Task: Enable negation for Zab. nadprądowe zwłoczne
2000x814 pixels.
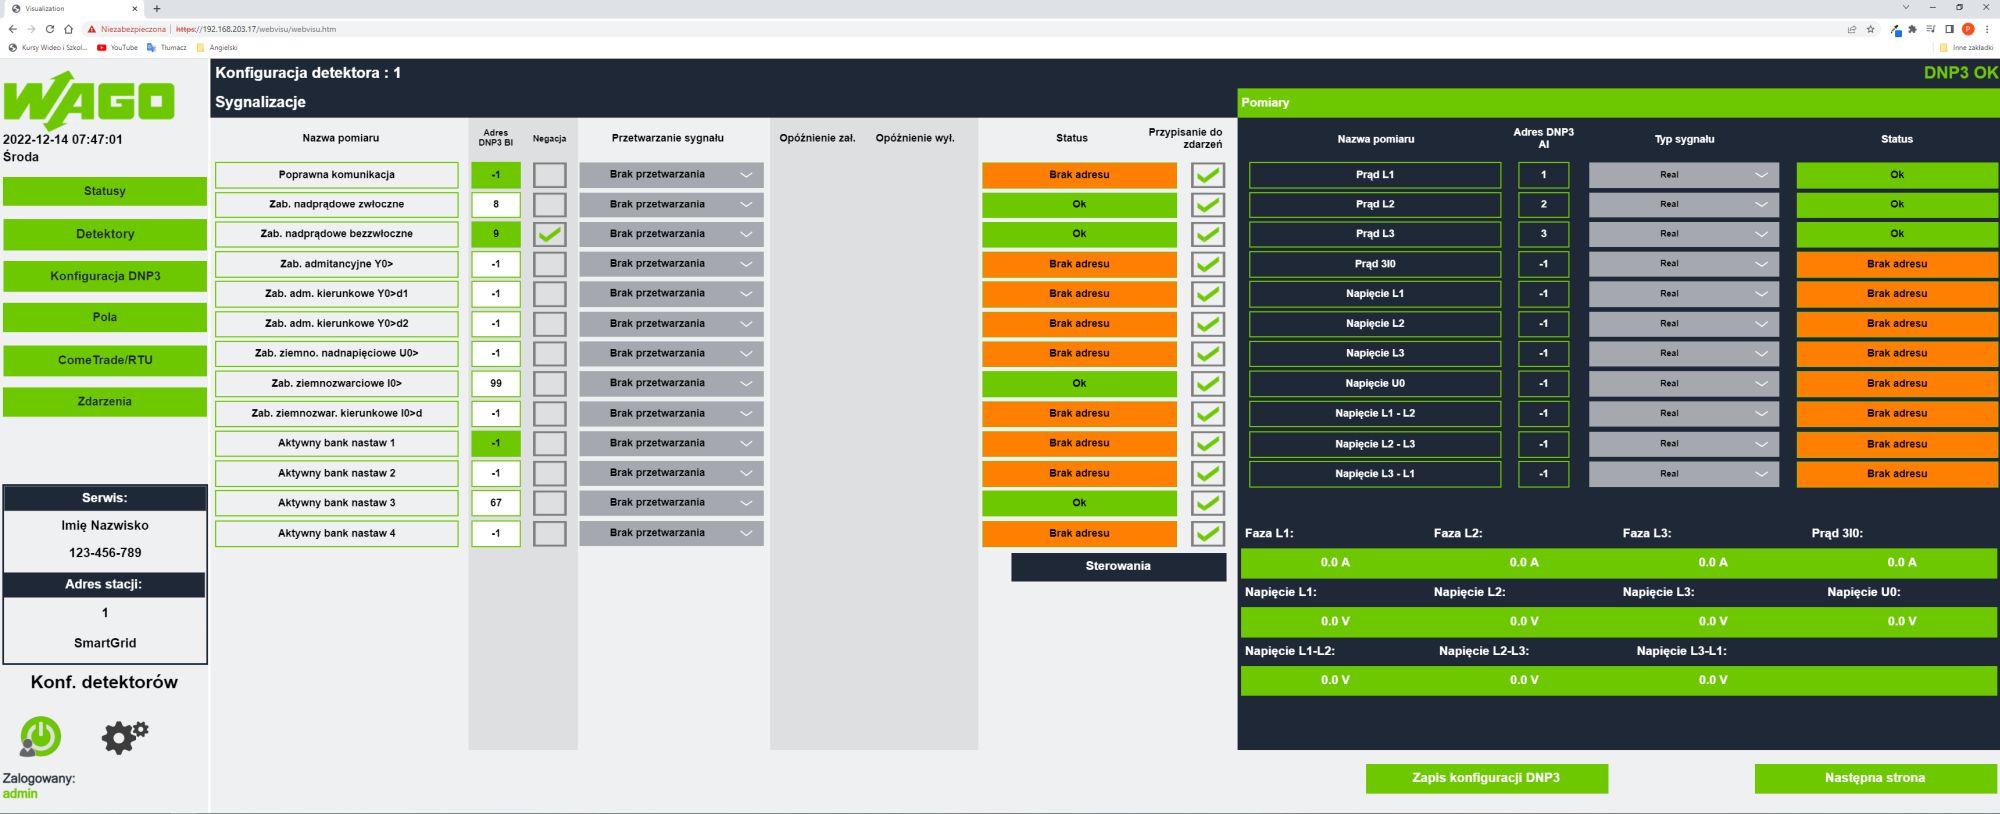Action: coord(549,204)
